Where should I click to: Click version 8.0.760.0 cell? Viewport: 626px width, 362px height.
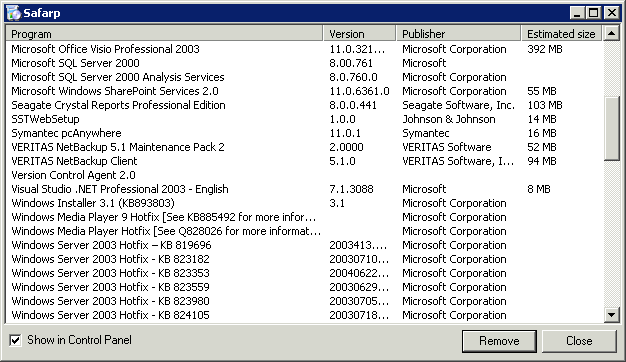click(x=353, y=77)
